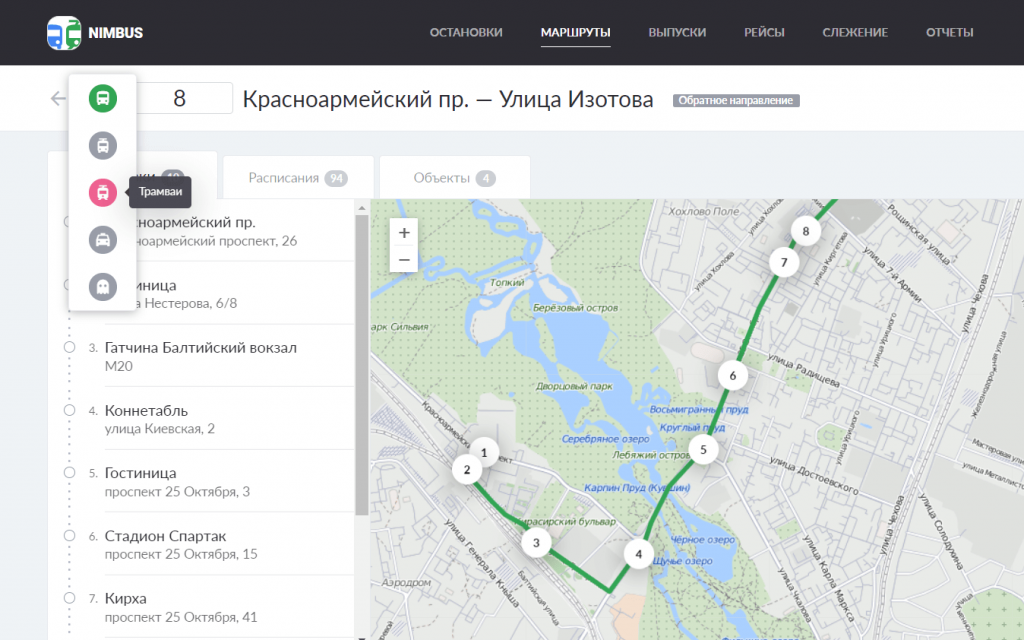Image resolution: width=1024 pixels, height=640 pixels.
Task: Select stop radio for Гатчина Балтийский вокзал
Action: point(69,348)
